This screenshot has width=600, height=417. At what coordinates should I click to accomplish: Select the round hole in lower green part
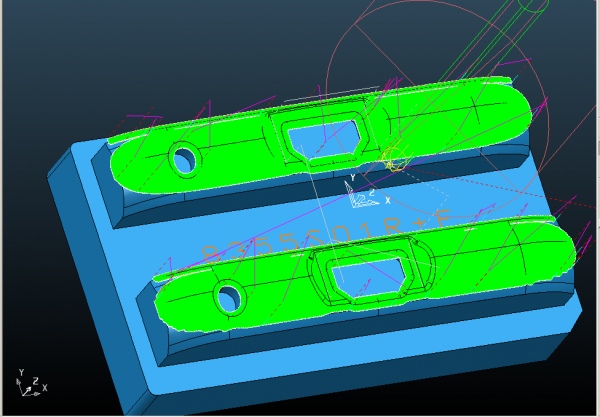[x=230, y=297]
